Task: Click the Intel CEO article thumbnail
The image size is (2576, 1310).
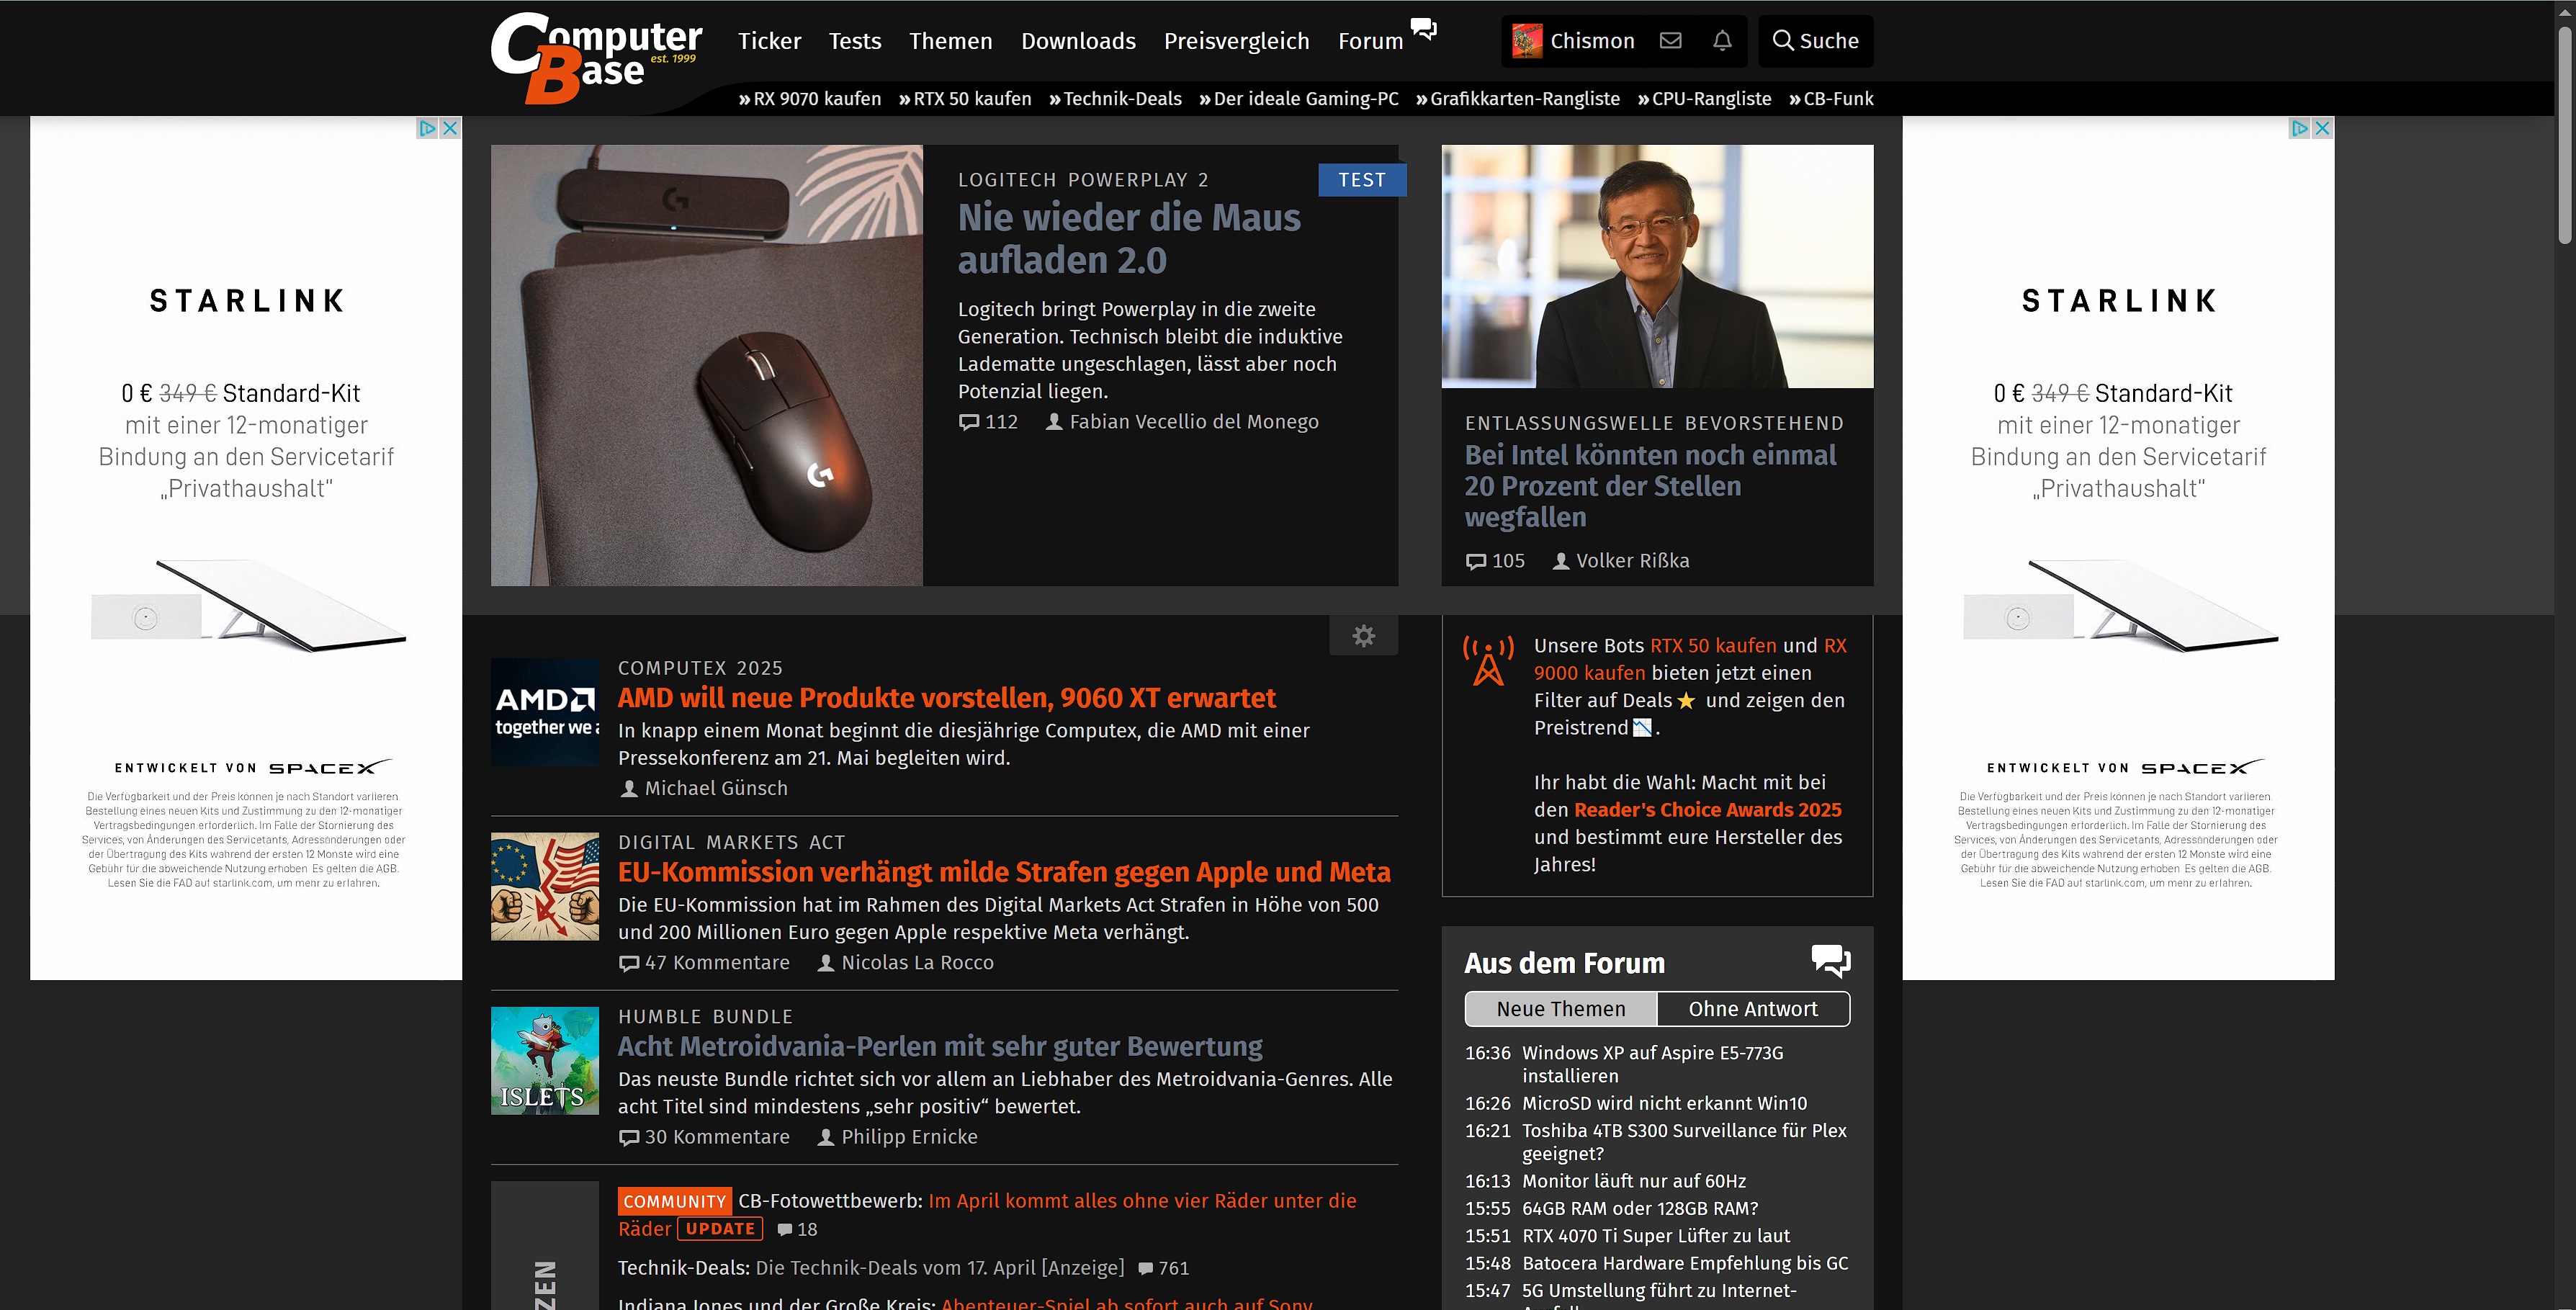Action: pyautogui.click(x=1656, y=266)
